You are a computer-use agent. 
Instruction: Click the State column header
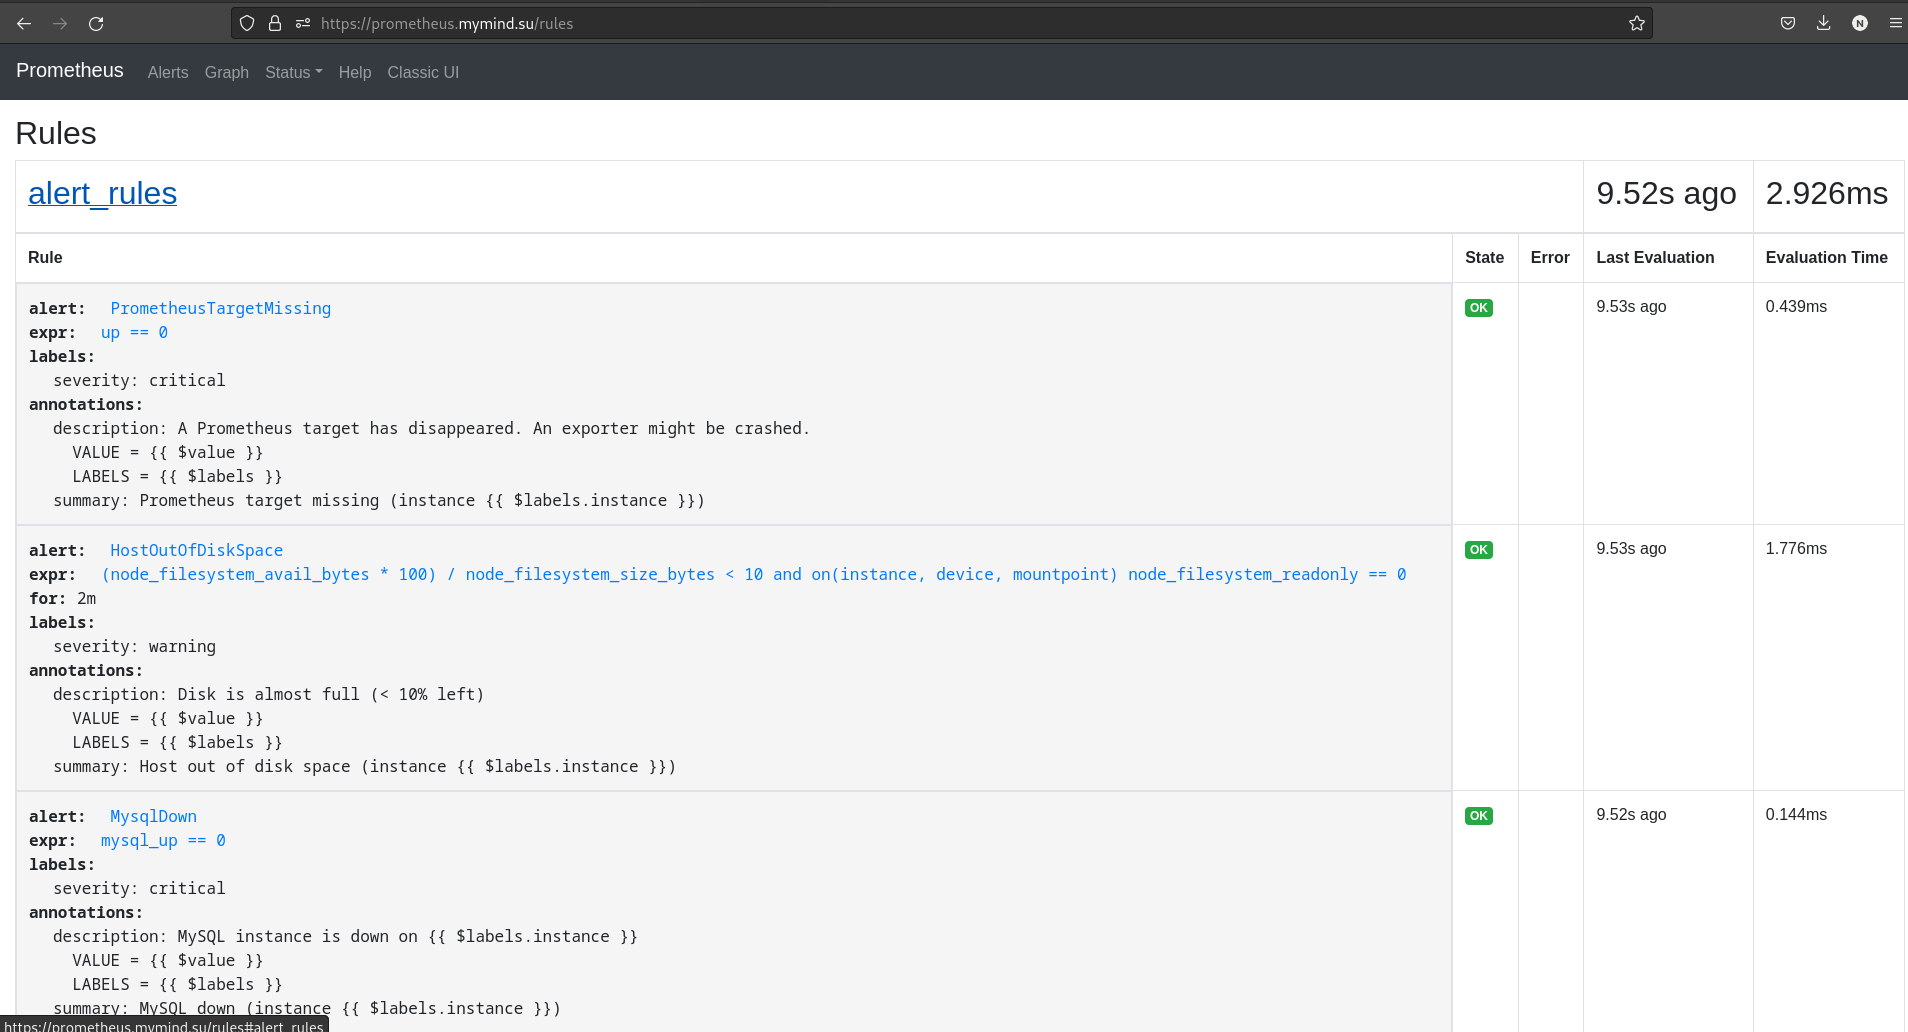tap(1484, 257)
